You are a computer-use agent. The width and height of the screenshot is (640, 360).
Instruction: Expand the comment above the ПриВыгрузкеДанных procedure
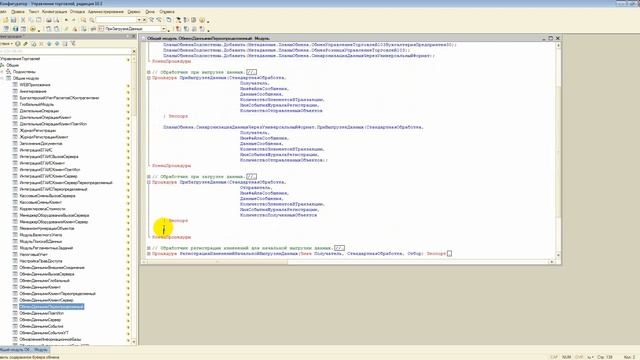pyautogui.click(x=149, y=72)
